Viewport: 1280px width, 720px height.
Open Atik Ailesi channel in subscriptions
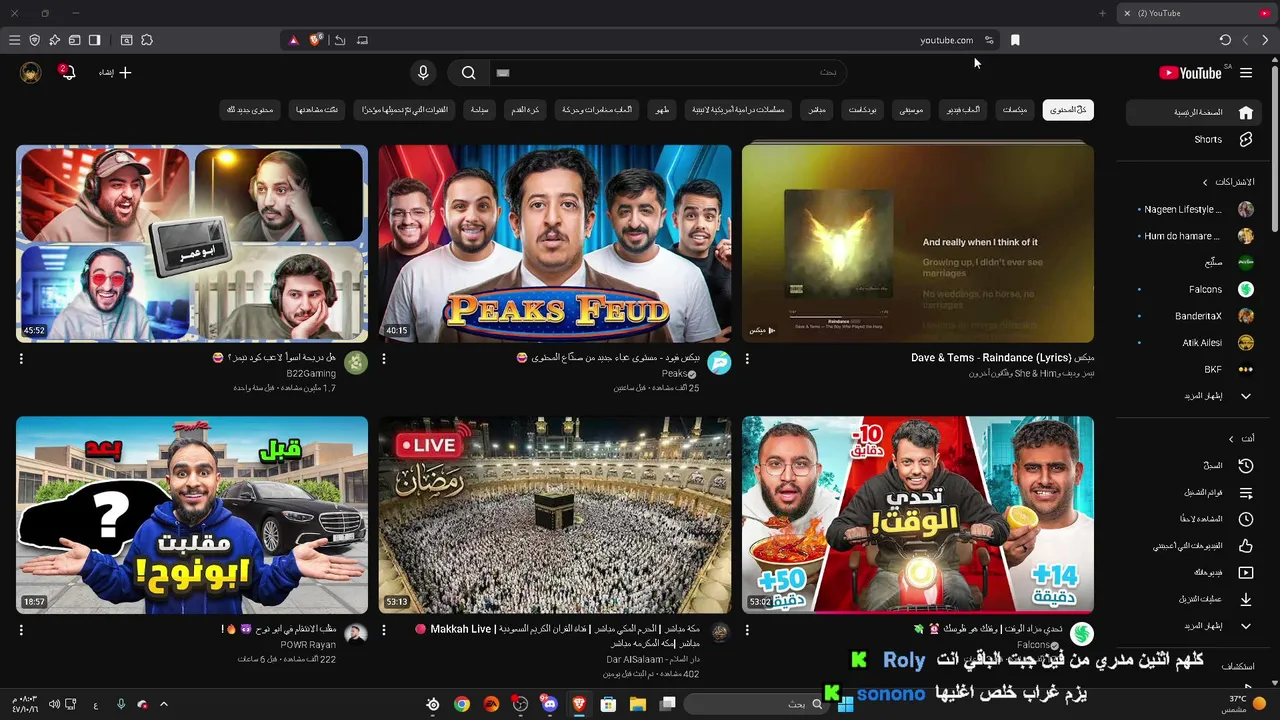(x=1195, y=343)
